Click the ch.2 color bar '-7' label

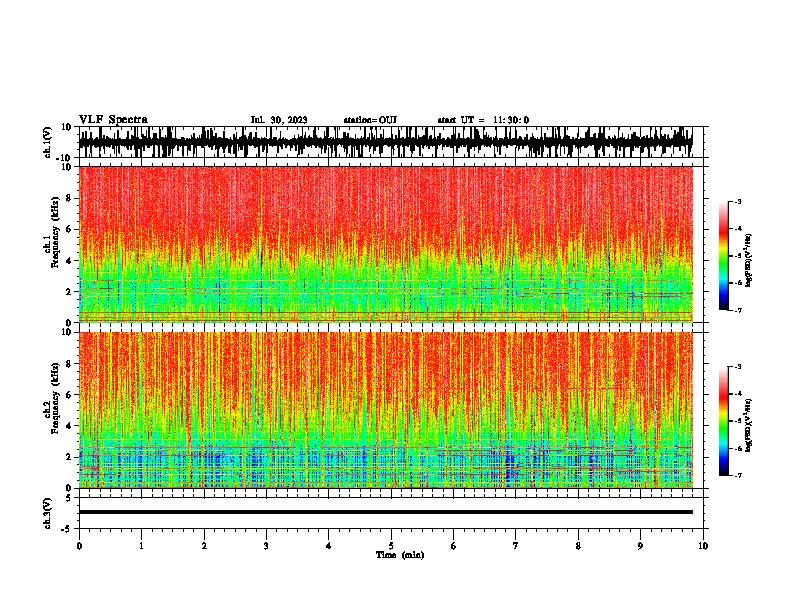click(737, 476)
